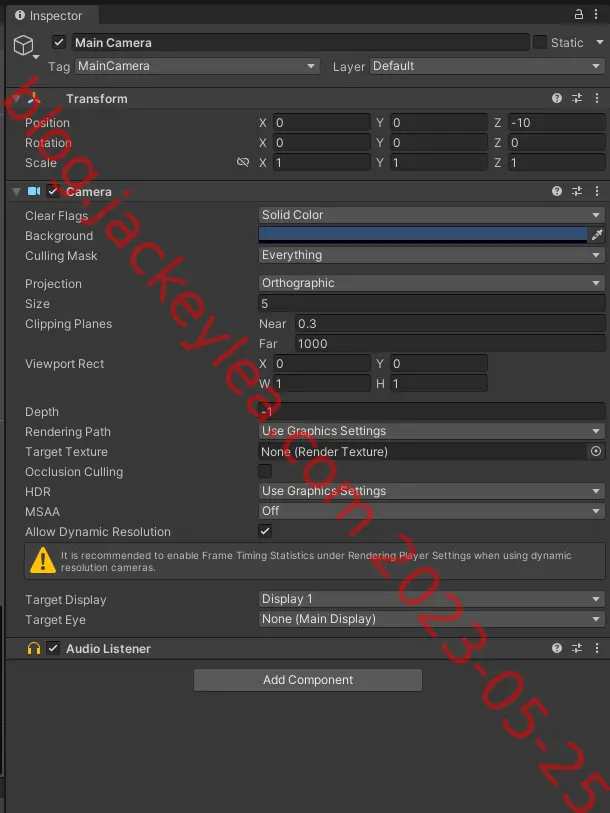This screenshot has height=813, width=610.
Task: Open Audio Listener presets icon
Action: coord(577,648)
